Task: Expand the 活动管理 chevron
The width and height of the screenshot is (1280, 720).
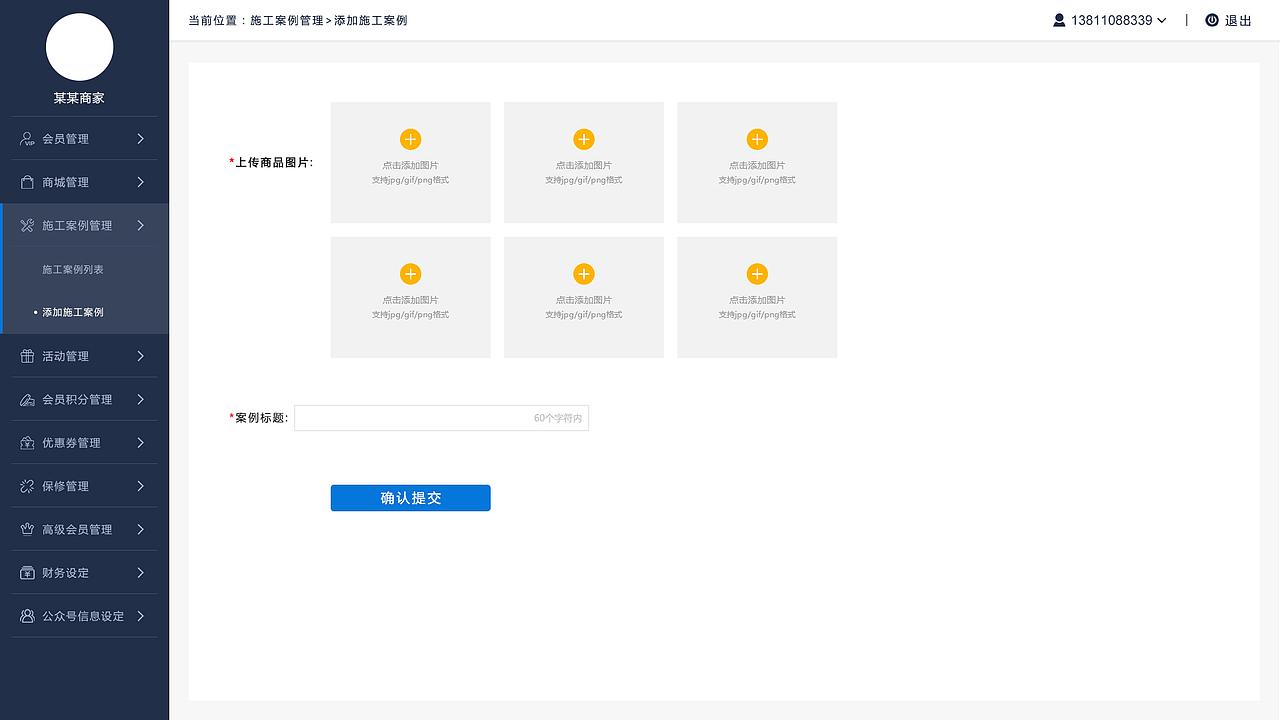Action: [141, 356]
